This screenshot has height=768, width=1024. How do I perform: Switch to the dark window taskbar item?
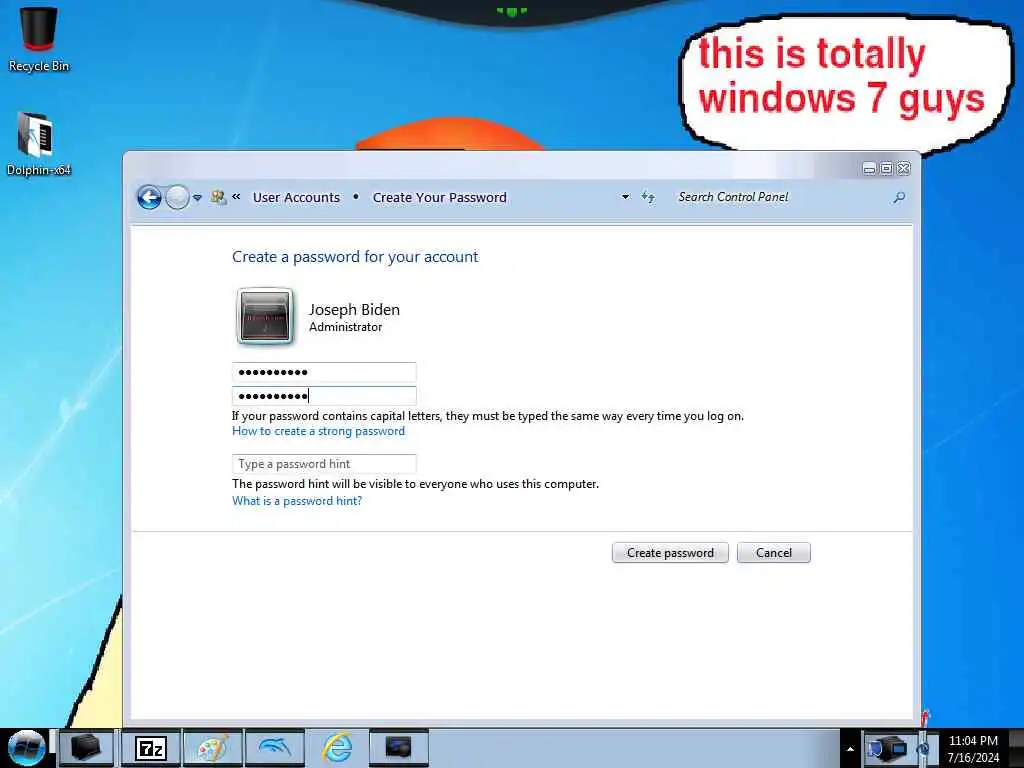(399, 748)
